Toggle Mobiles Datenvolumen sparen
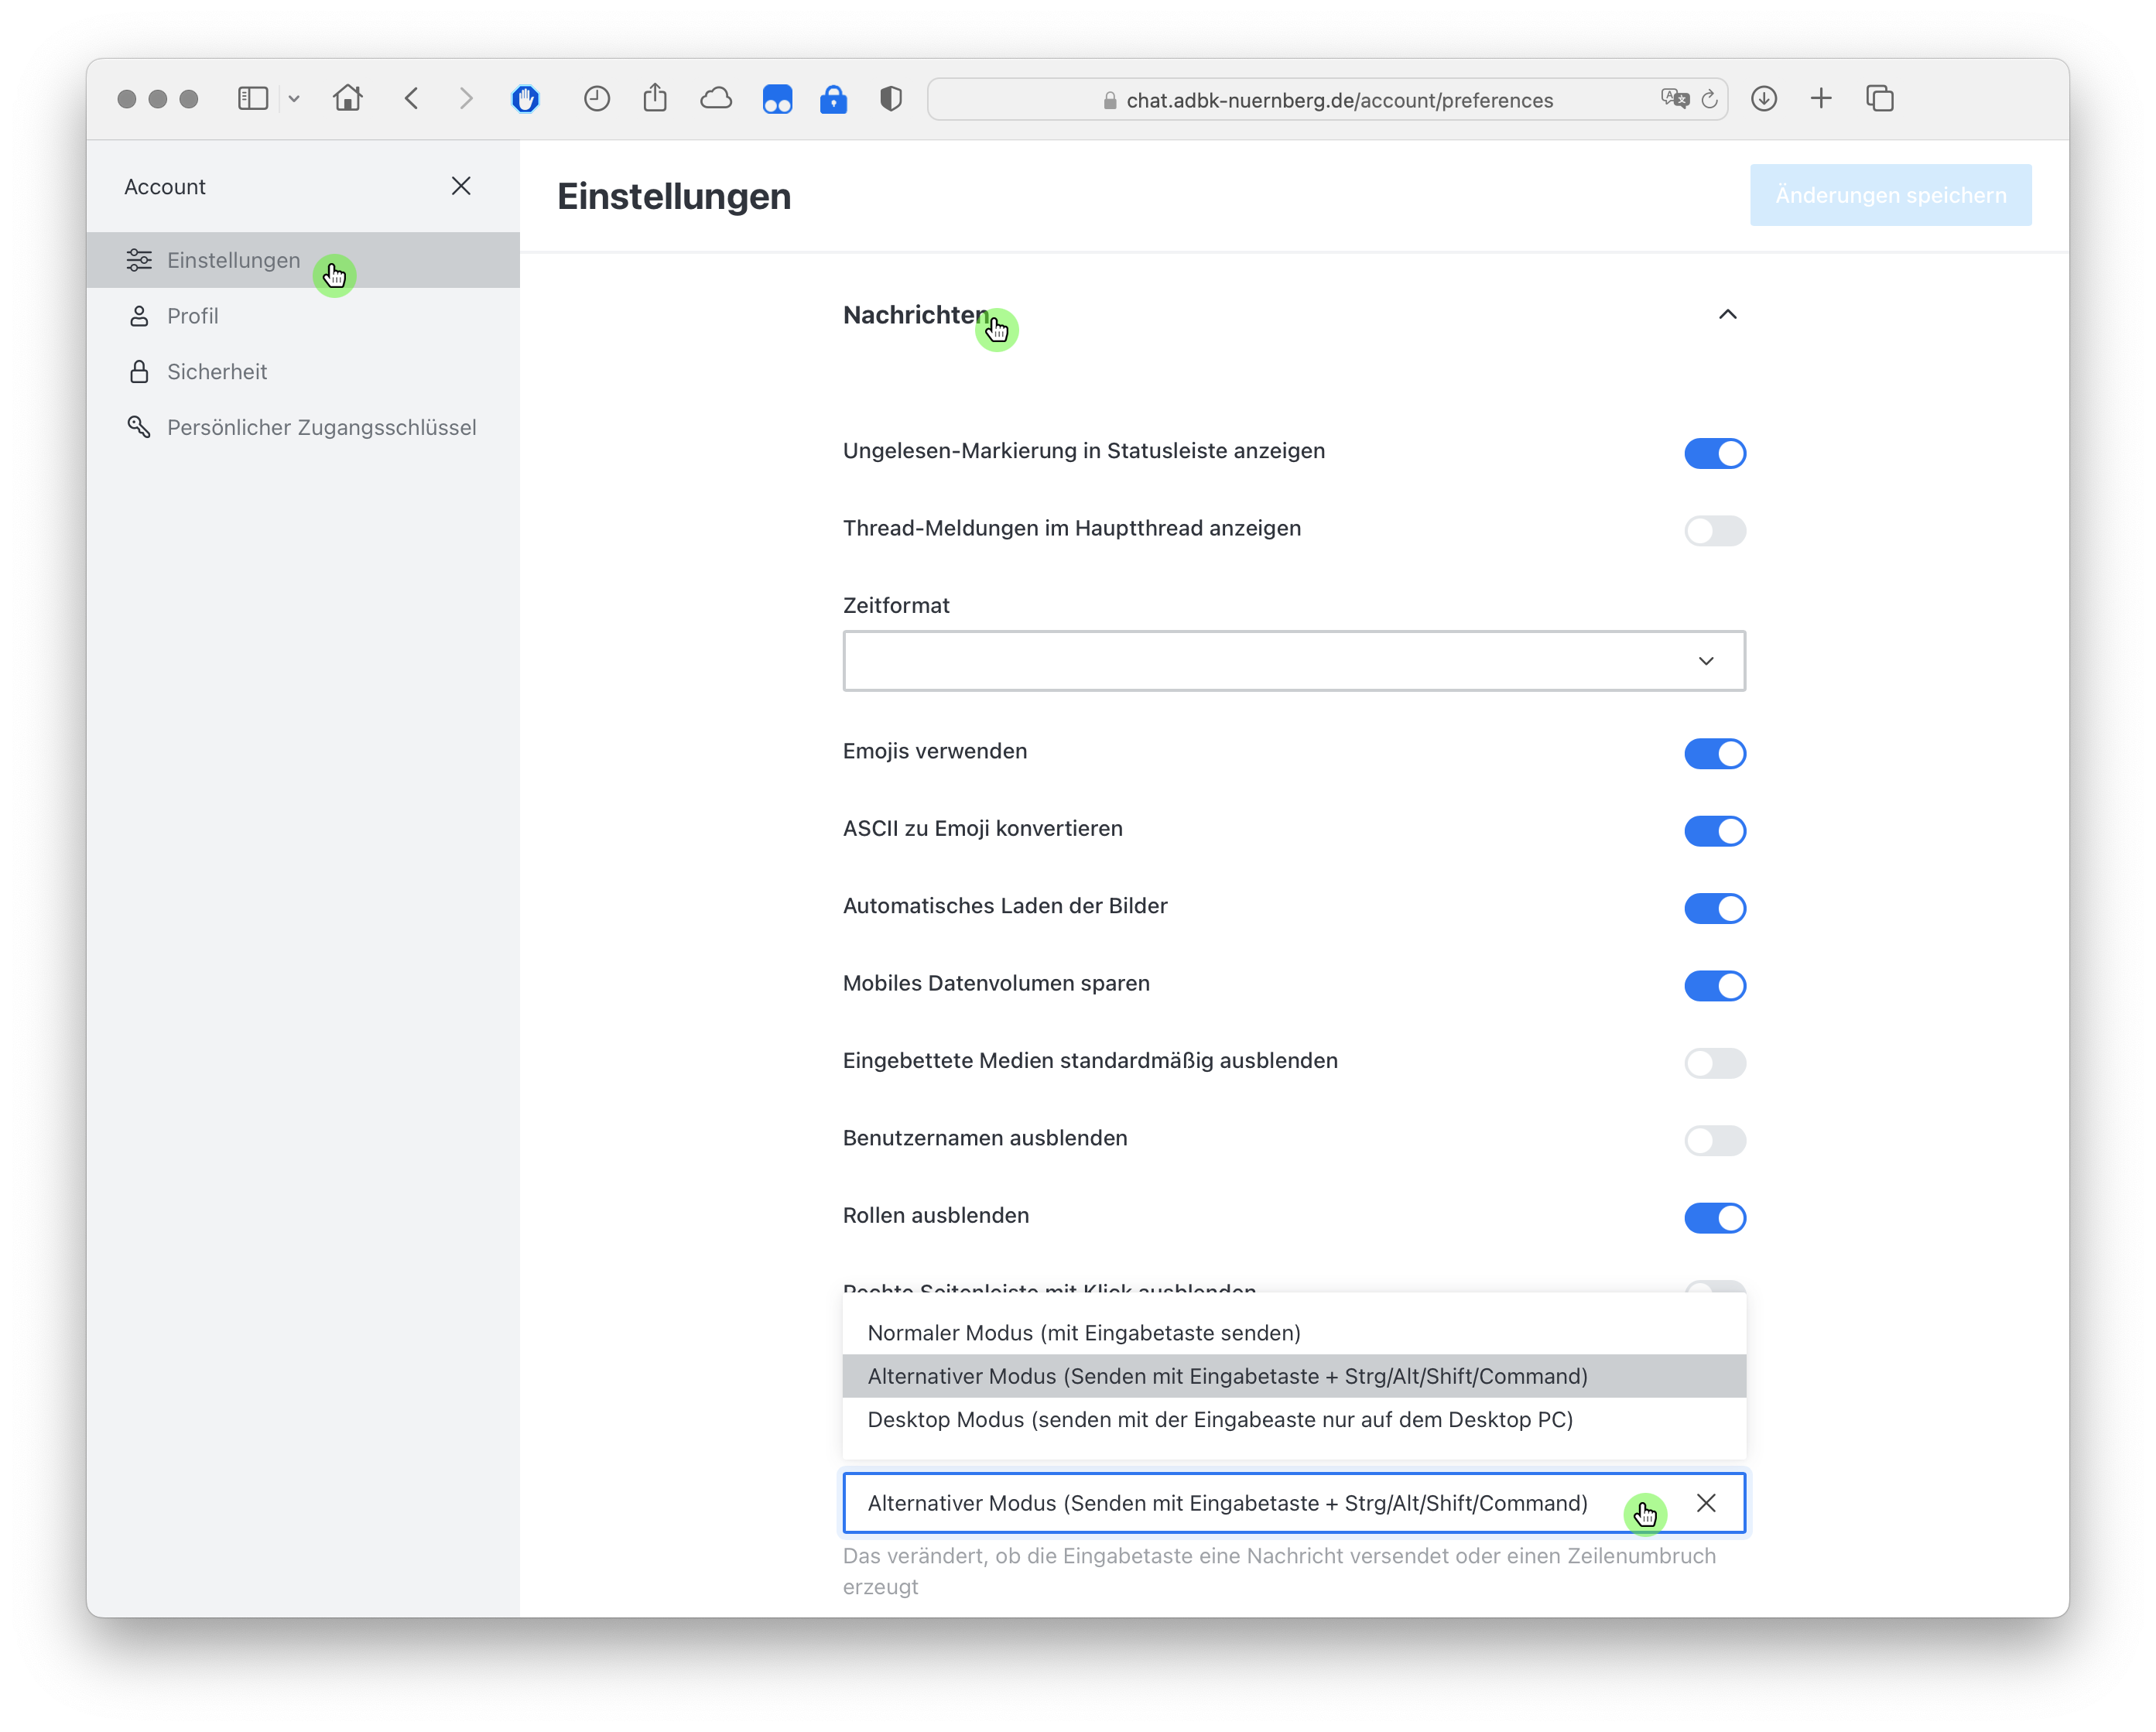This screenshot has width=2156, height=1732. (x=1715, y=985)
